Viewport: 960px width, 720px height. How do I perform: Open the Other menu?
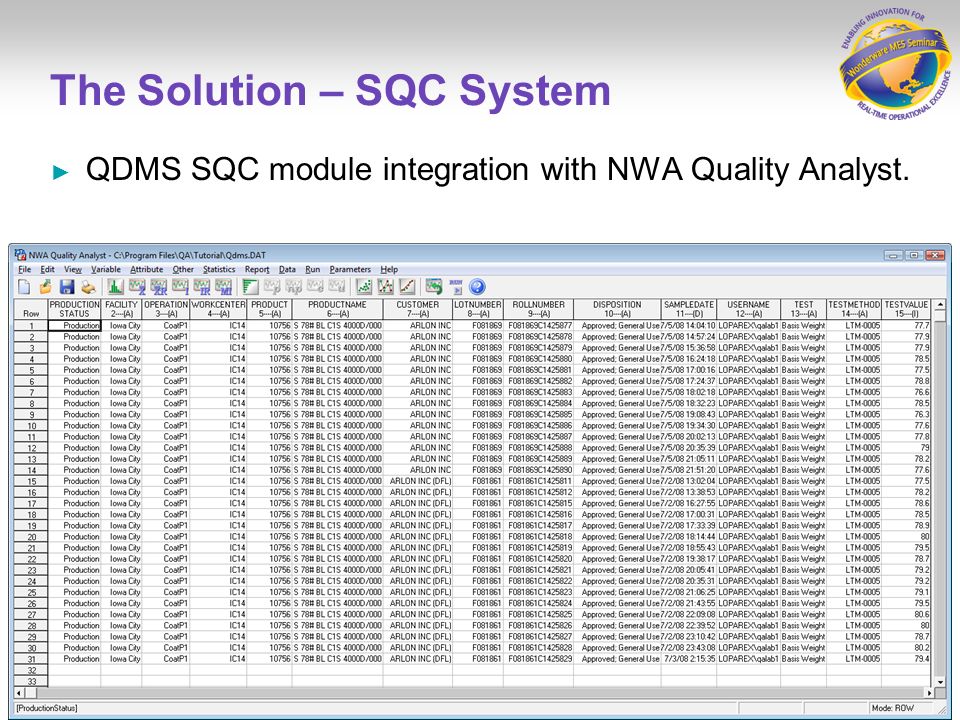pos(183,269)
